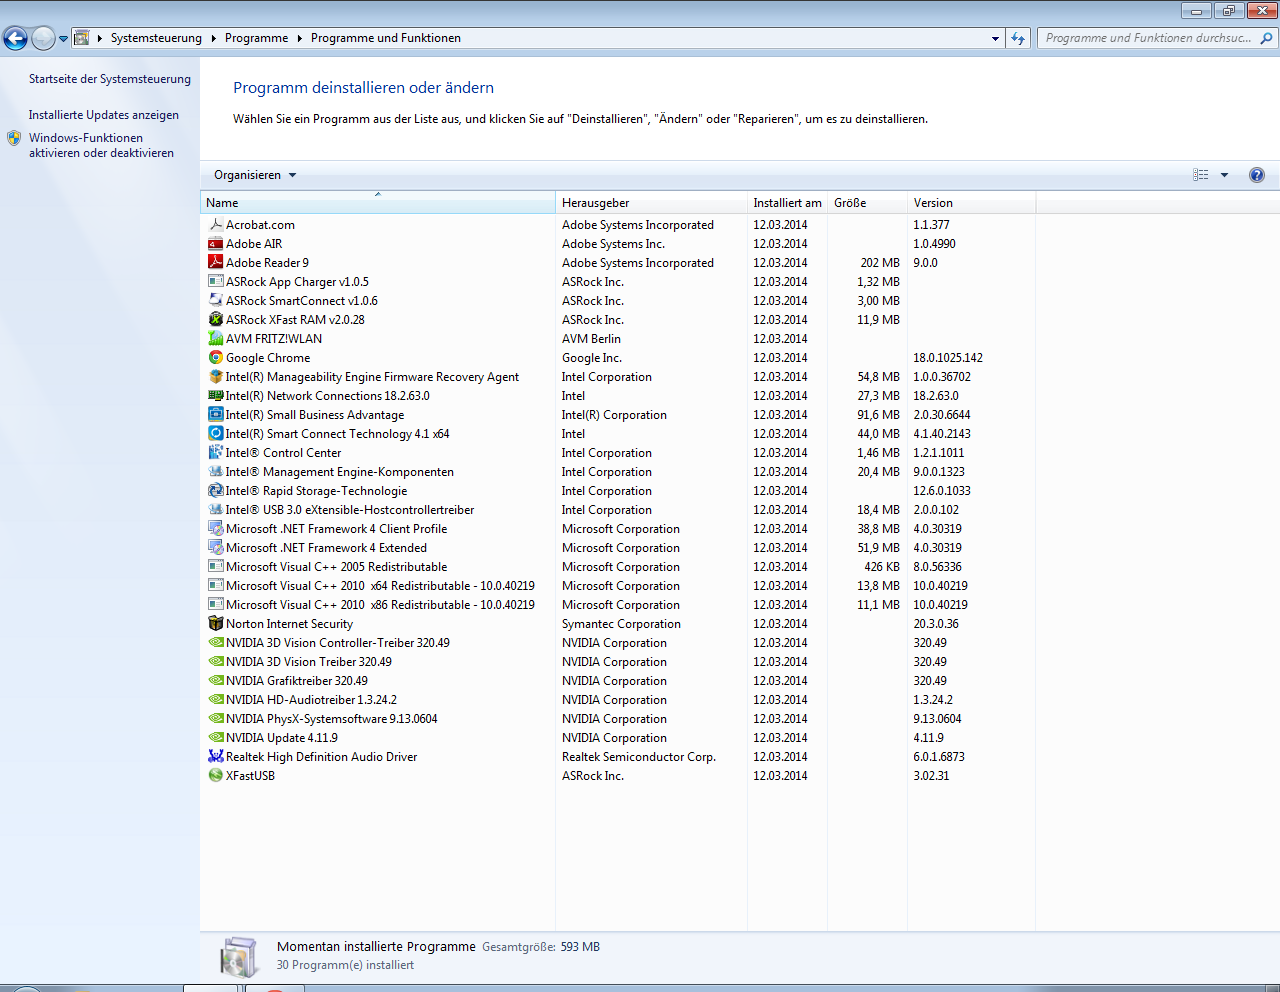This screenshot has height=992, width=1280.
Task: Click version 18.0.1025.142 cell
Action: 948,358
